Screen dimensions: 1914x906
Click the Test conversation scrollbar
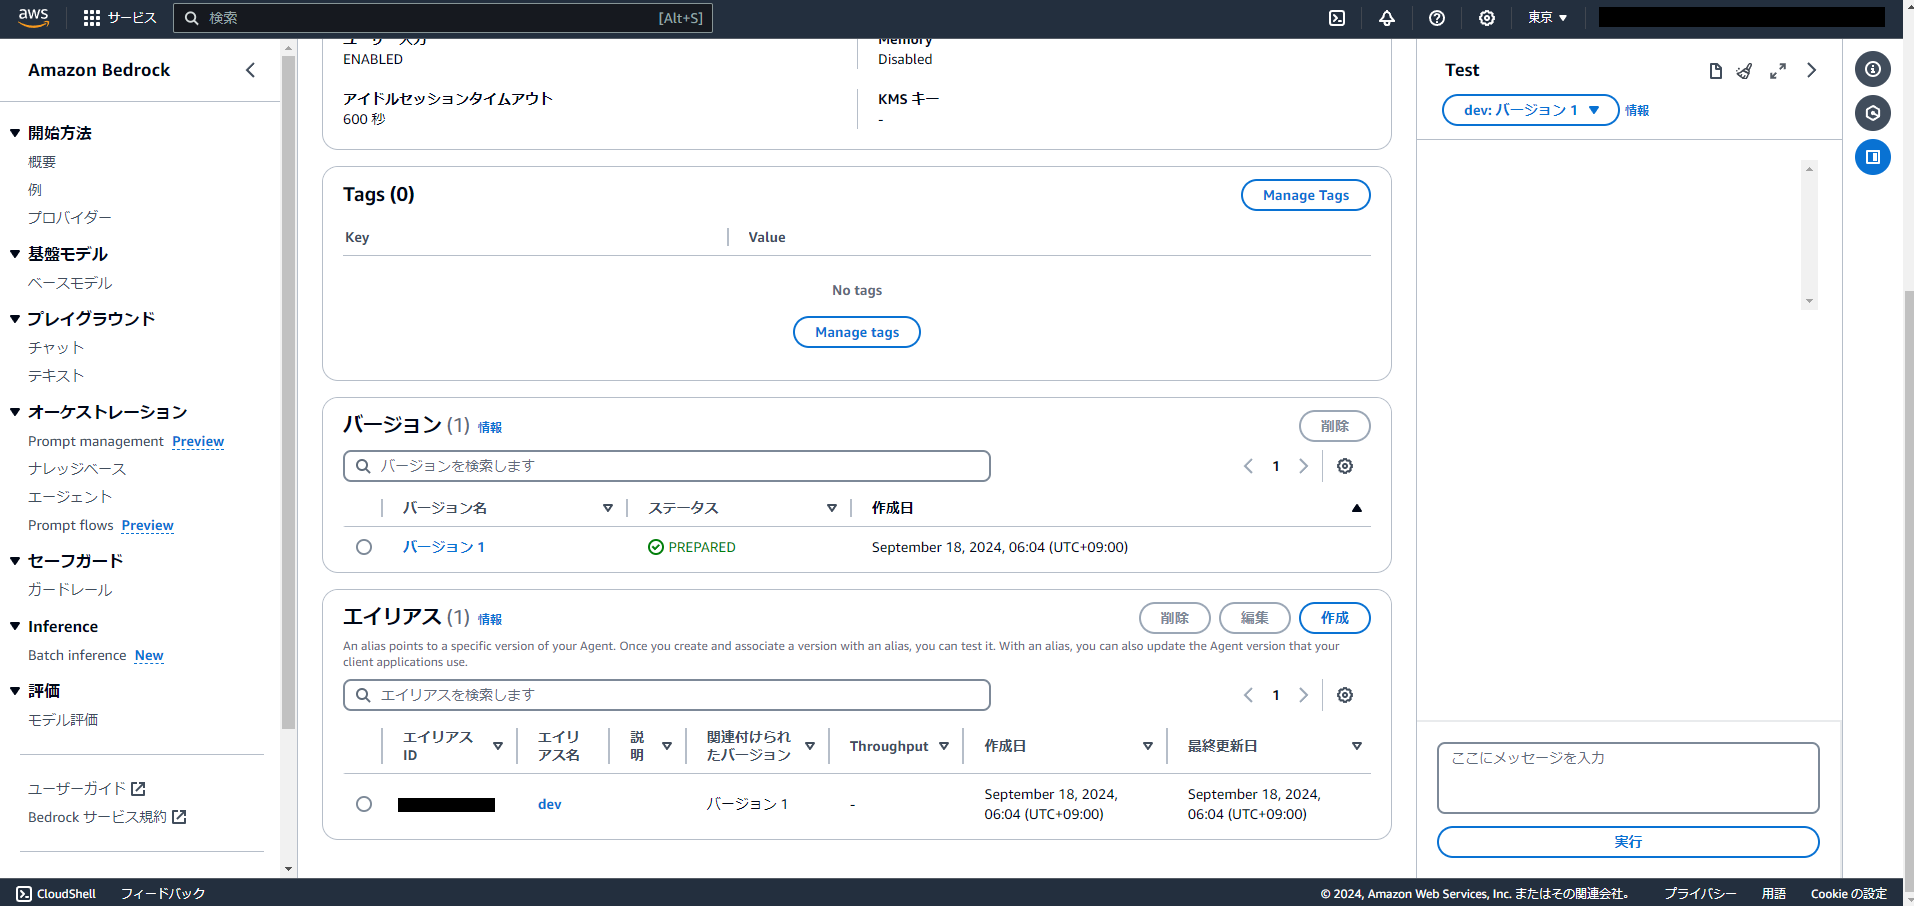click(1809, 235)
